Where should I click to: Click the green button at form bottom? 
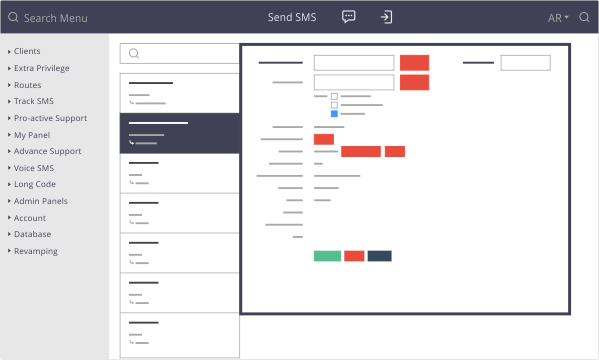pyautogui.click(x=327, y=256)
